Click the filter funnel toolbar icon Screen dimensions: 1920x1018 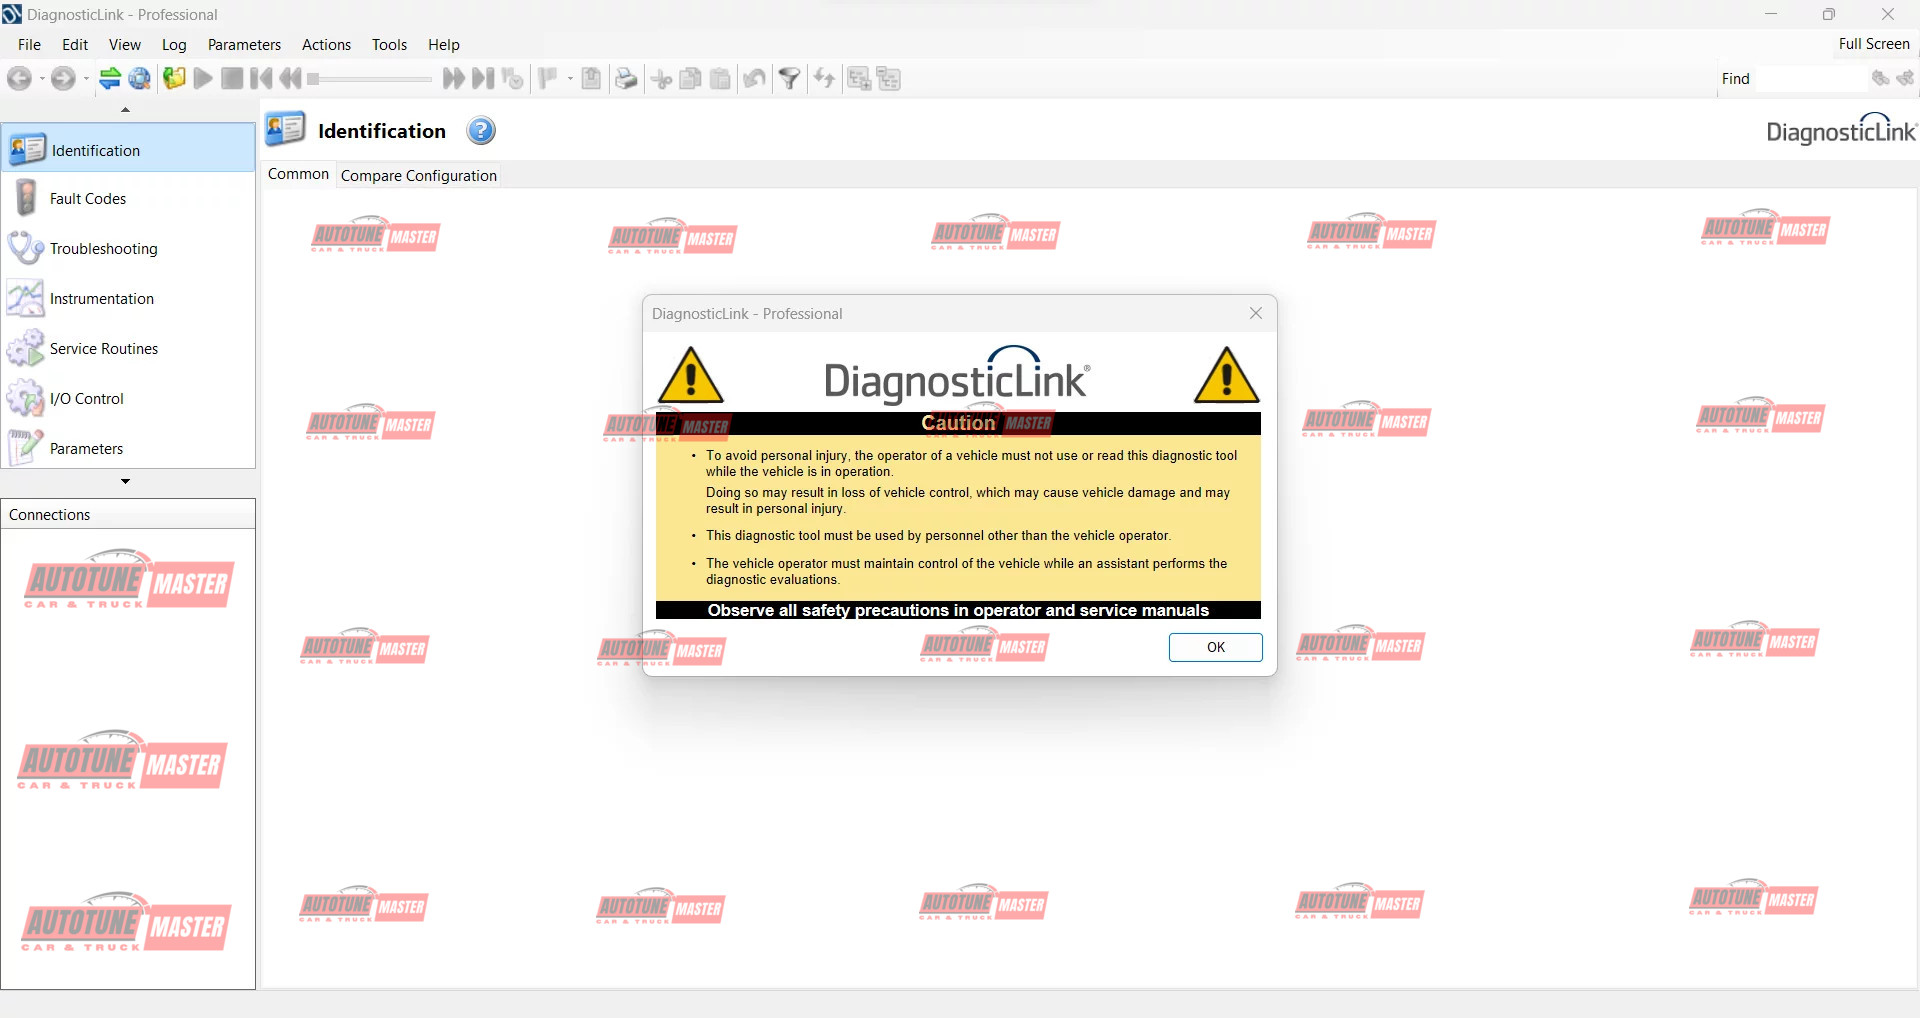click(789, 79)
